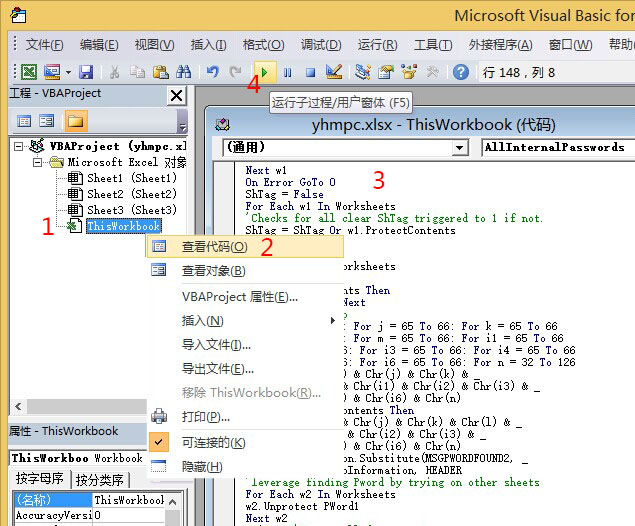635x526 pixels.
Task: Open VBA Help question mark icon
Action: click(461, 72)
